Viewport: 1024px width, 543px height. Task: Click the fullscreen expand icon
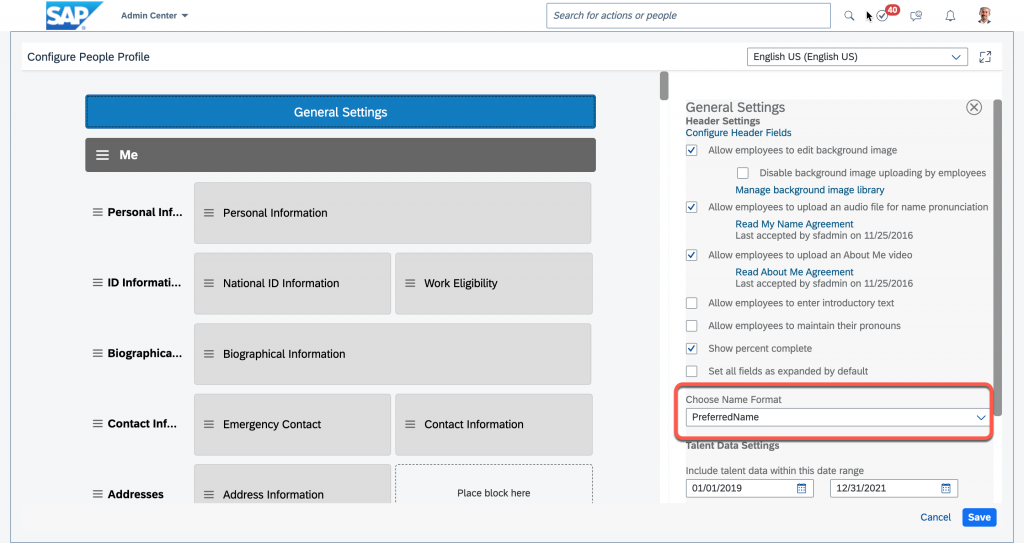click(x=985, y=57)
